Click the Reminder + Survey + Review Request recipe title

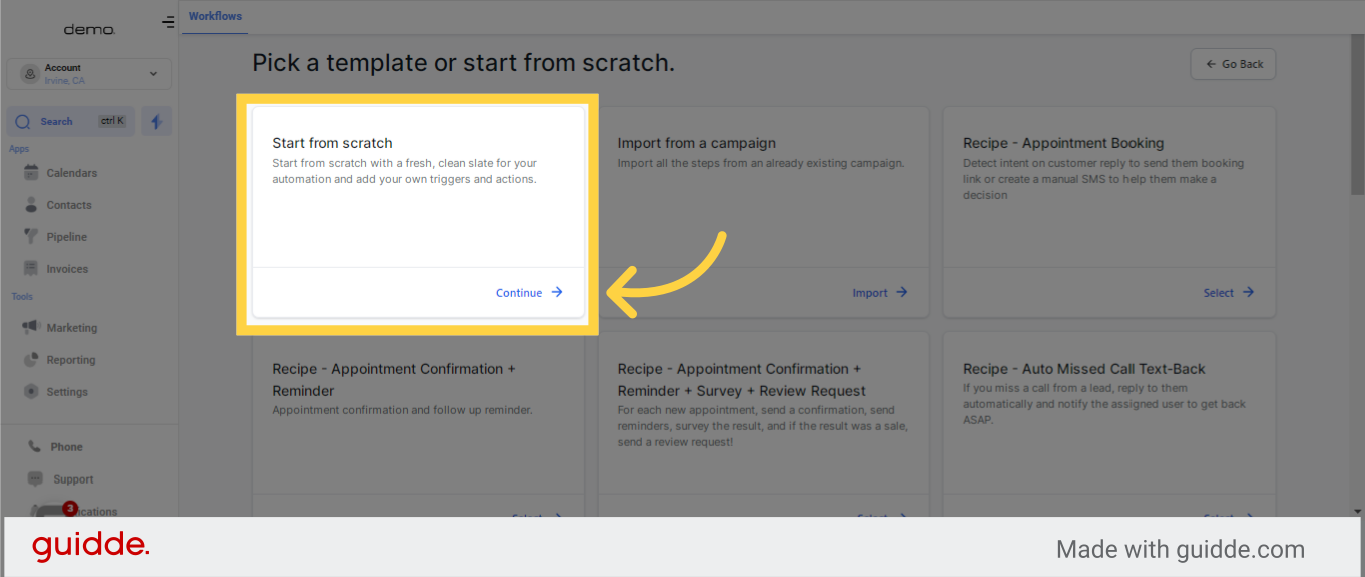click(x=742, y=380)
